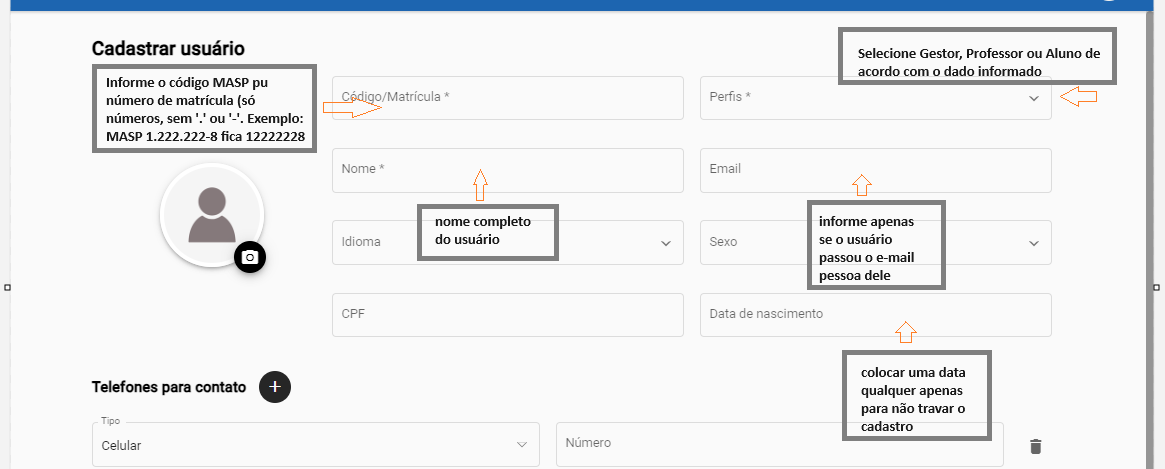The width and height of the screenshot is (1165, 469).
Task: Click the camera icon to upload photo
Action: (x=250, y=258)
